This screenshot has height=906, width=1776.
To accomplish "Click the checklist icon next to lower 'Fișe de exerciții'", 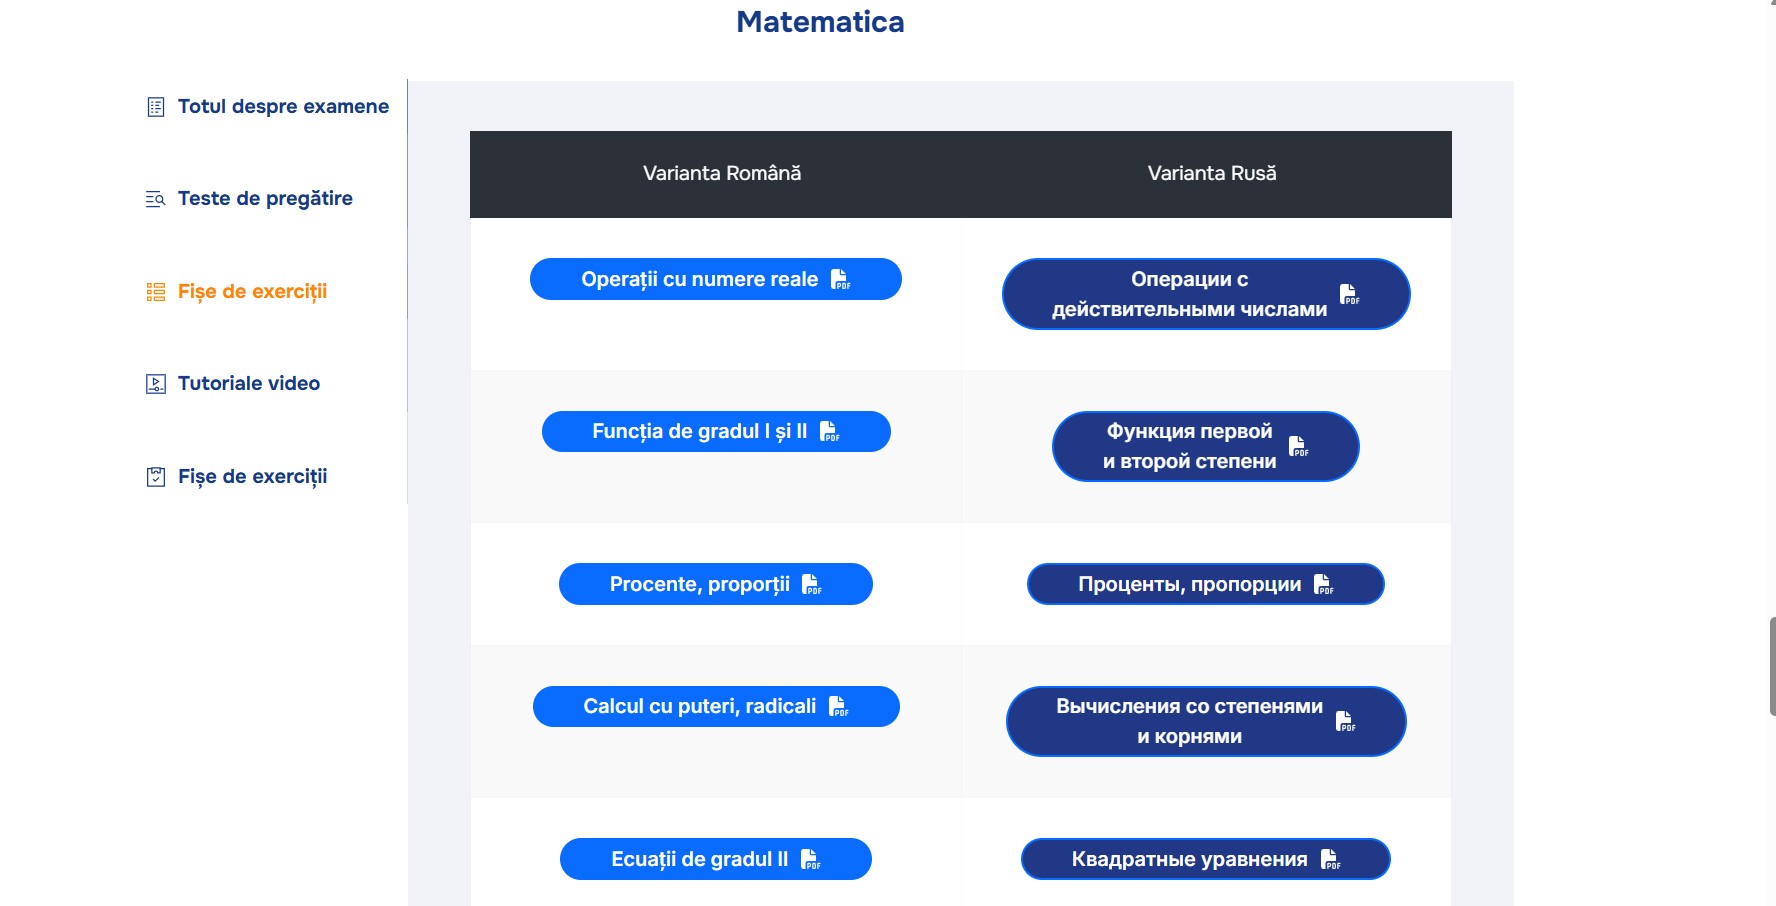I will click(155, 477).
